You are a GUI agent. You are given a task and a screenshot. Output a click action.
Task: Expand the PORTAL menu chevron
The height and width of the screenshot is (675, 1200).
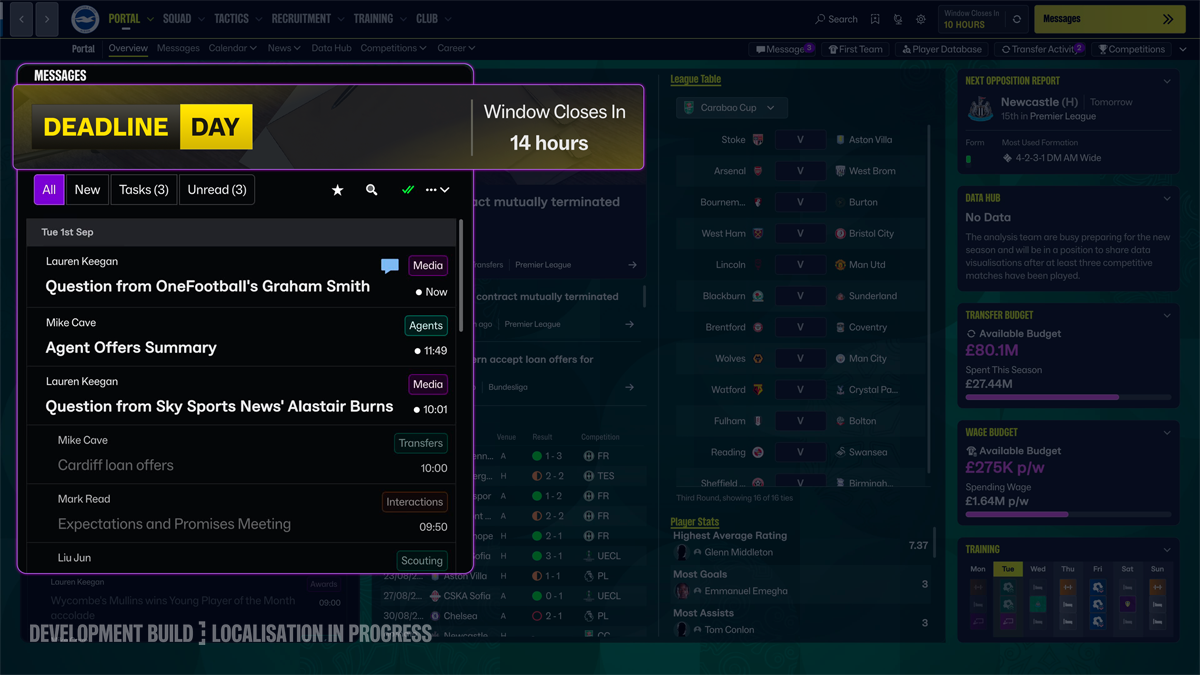[151, 19]
